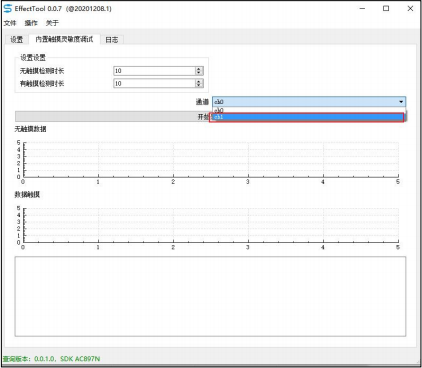Image resolution: width=422 pixels, height=368 pixels.
Task: Click the 无触摸数据 chart area
Action: 211,160
